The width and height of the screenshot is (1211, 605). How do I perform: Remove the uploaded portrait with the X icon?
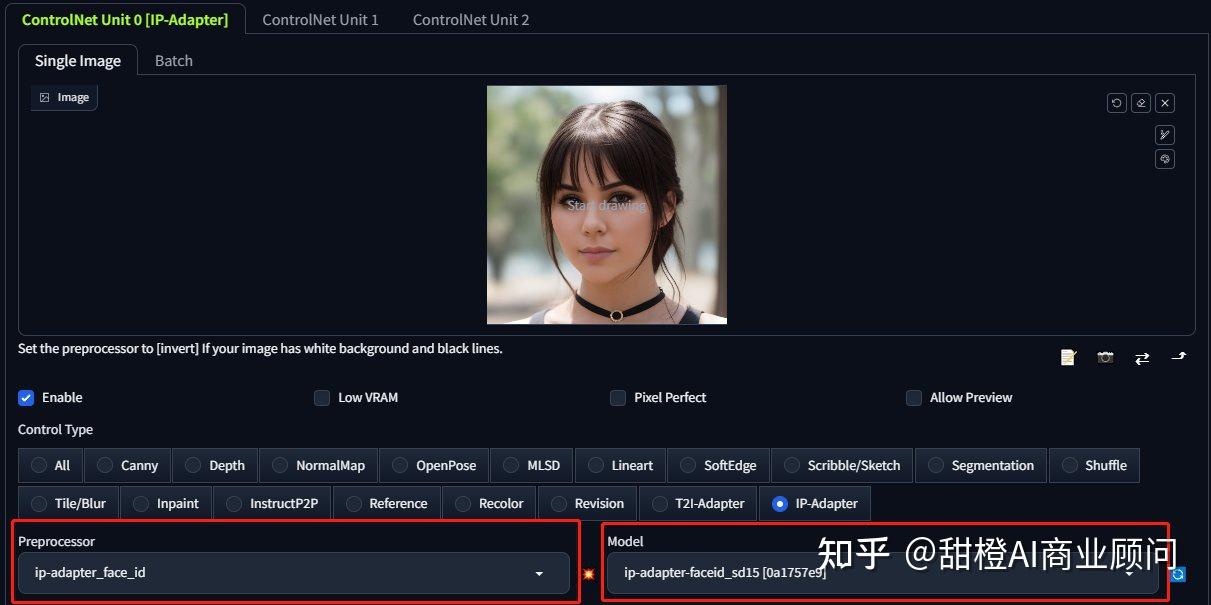(x=1165, y=102)
